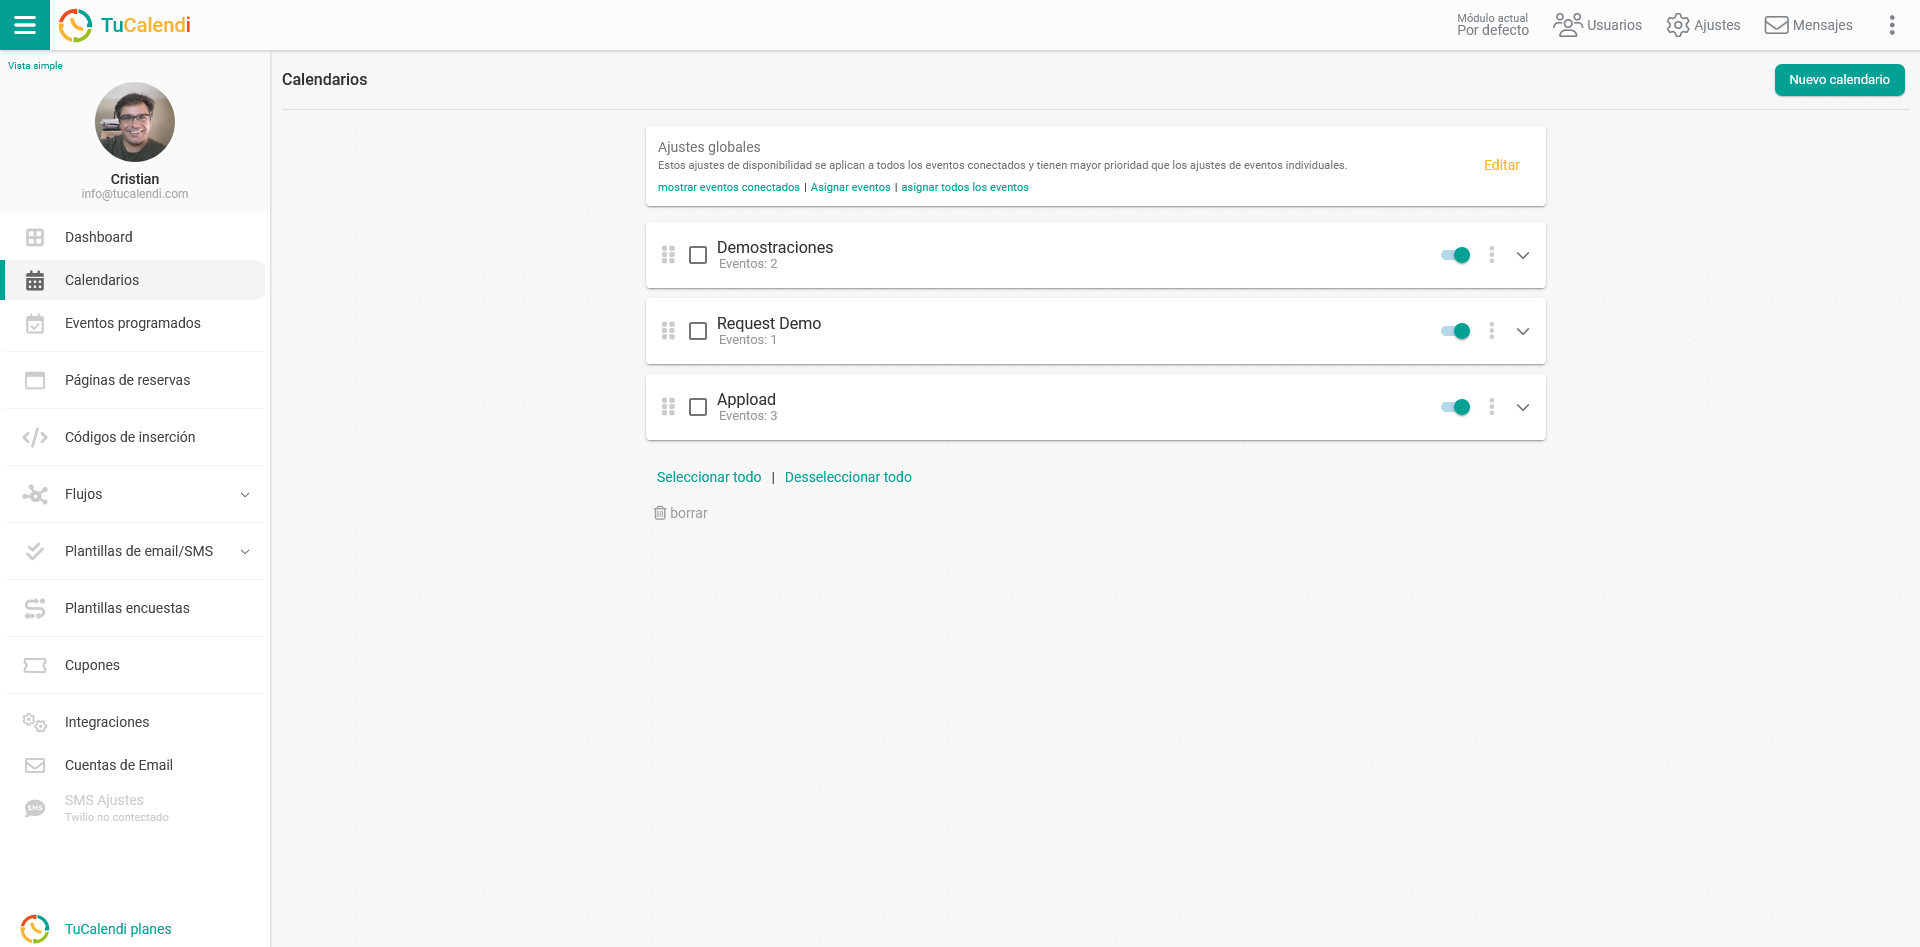Grab the Request Demo drag handle

[668, 331]
